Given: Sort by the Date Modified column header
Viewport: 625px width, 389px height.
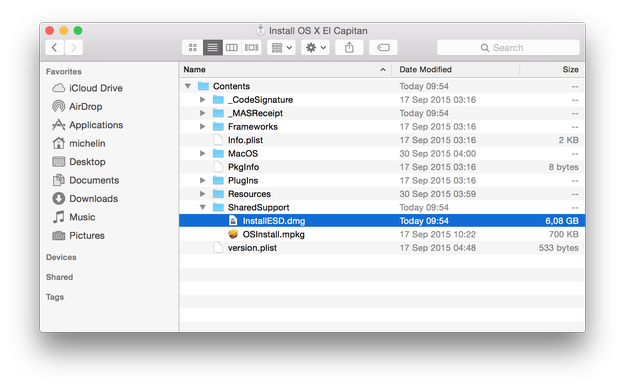Looking at the screenshot, I should (x=456, y=70).
